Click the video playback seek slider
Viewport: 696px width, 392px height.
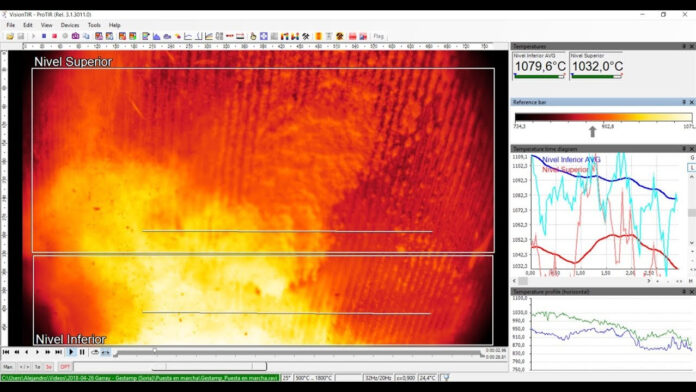297,352
